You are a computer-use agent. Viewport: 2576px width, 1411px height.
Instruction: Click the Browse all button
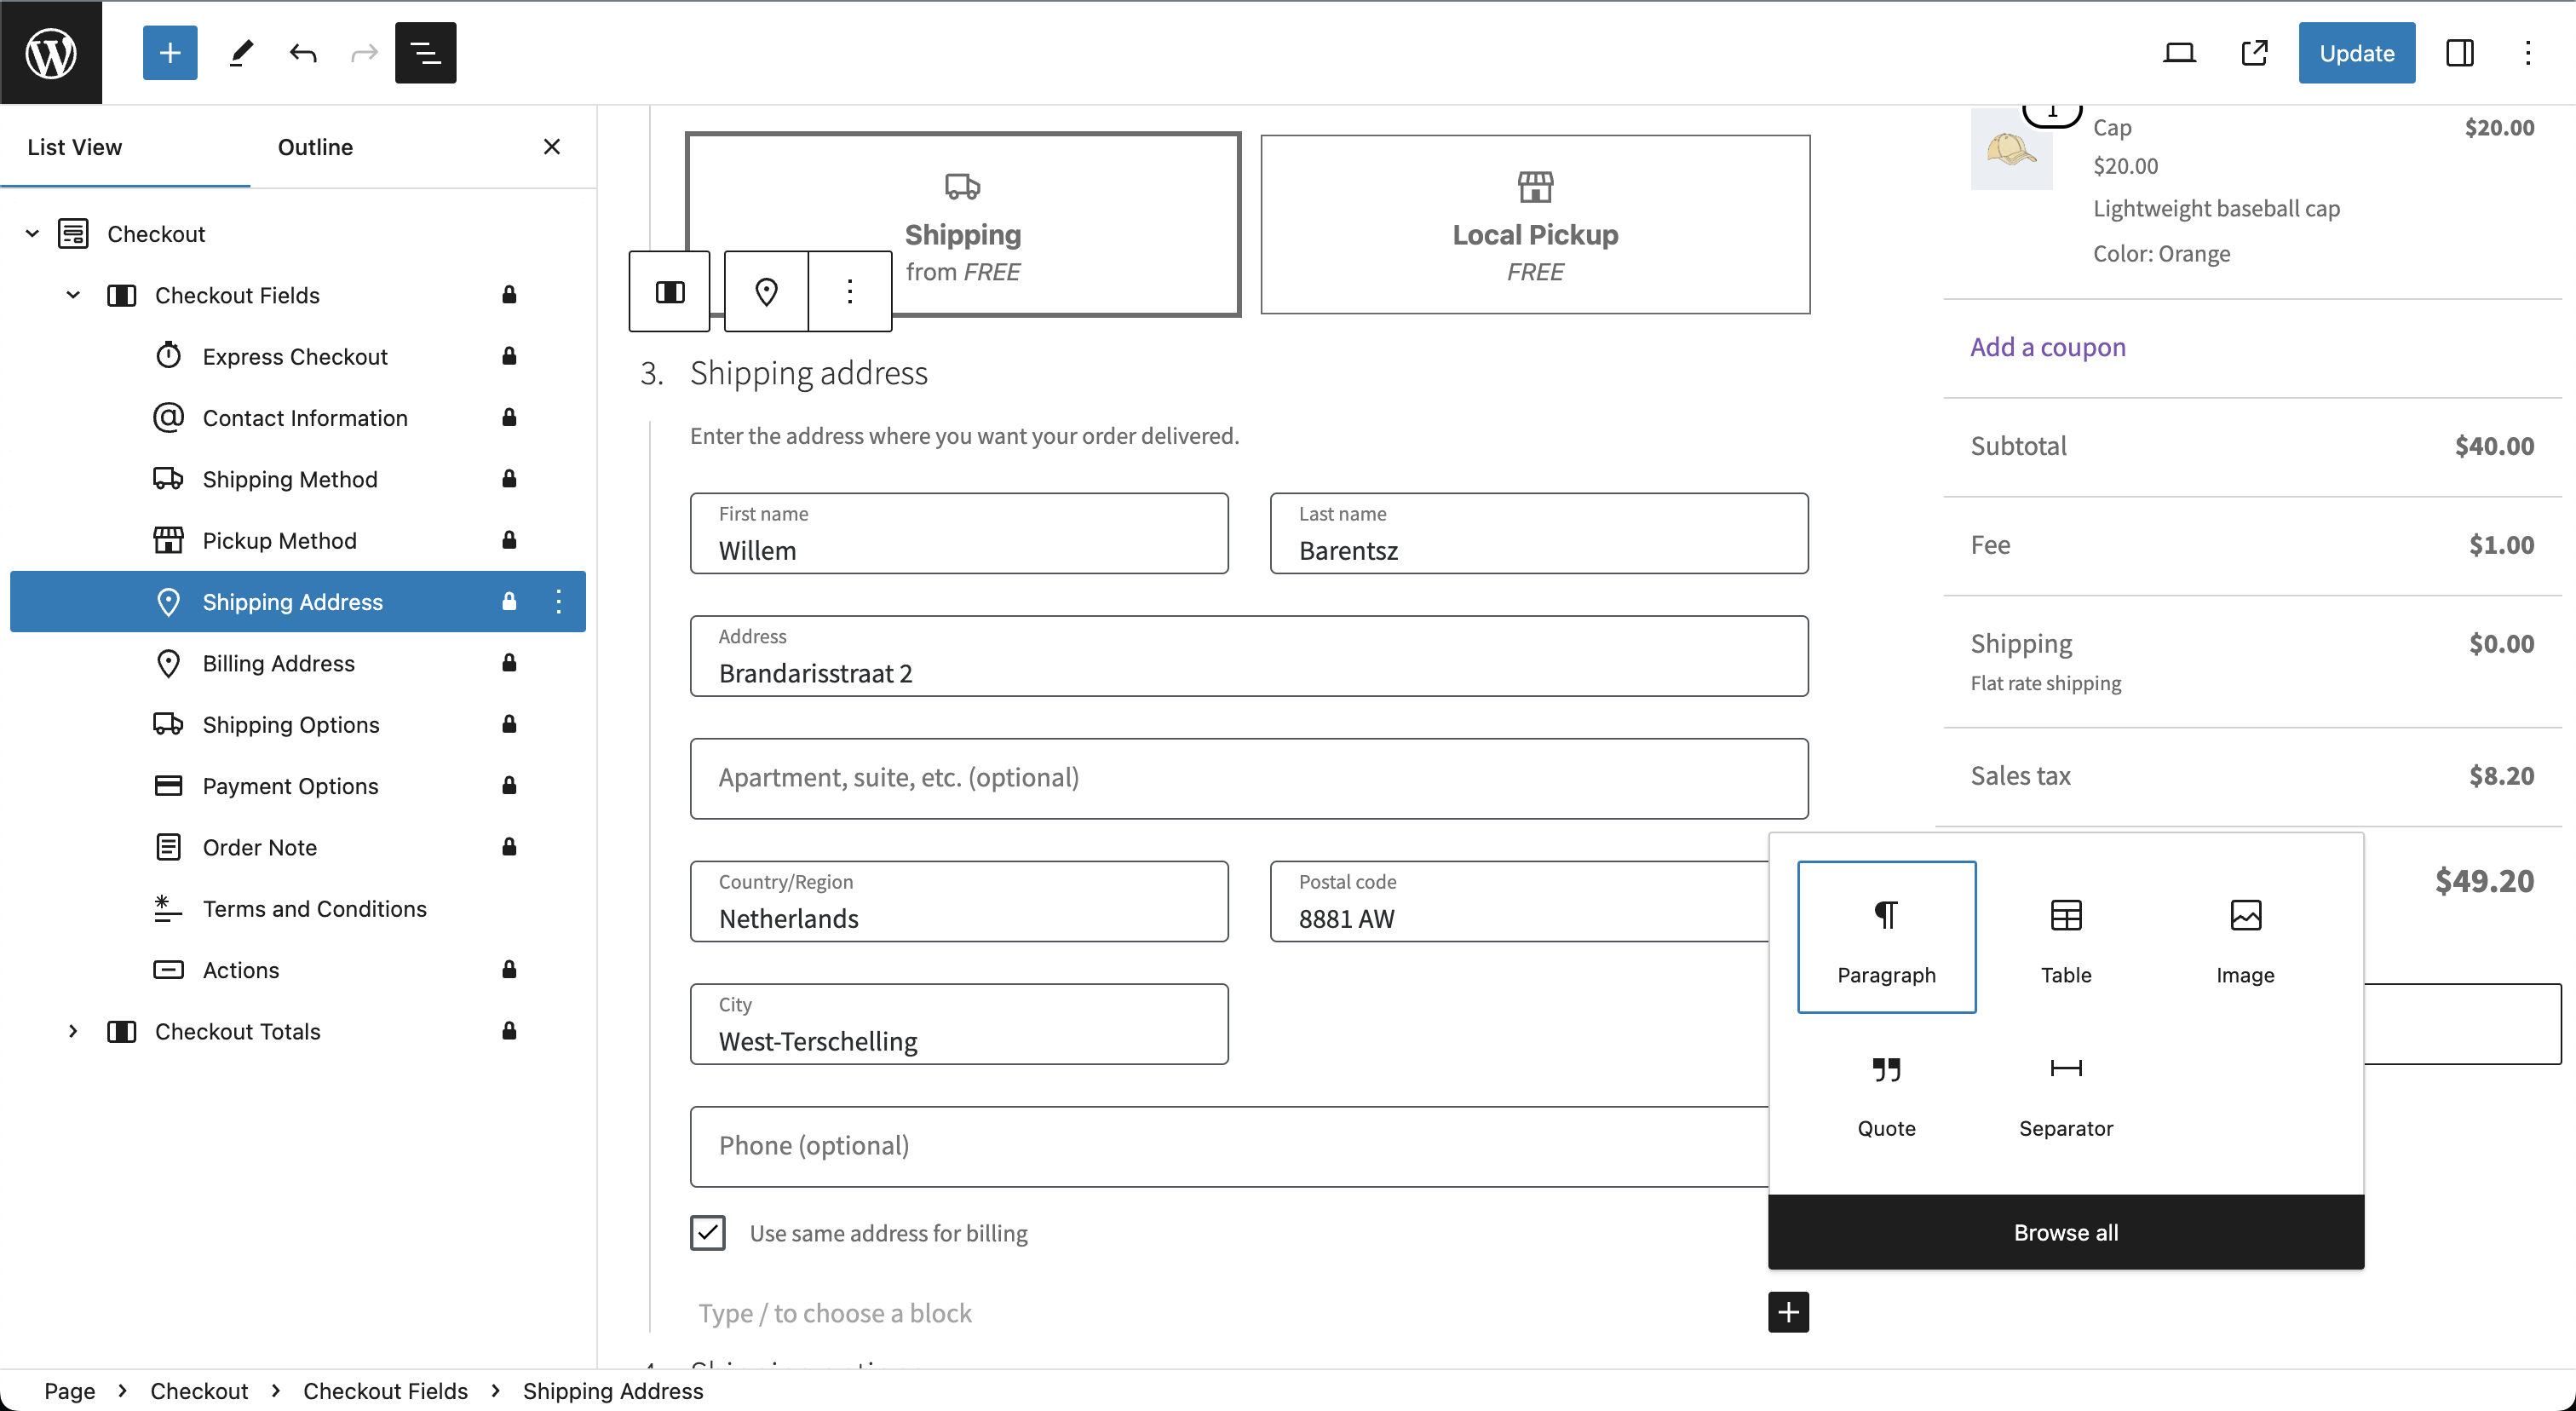(2065, 1232)
